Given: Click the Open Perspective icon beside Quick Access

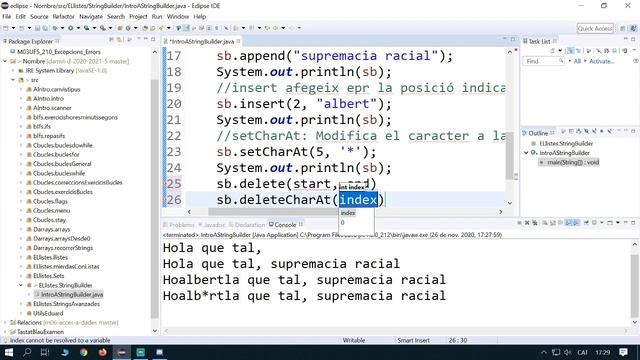Looking at the screenshot, I should [622, 28].
